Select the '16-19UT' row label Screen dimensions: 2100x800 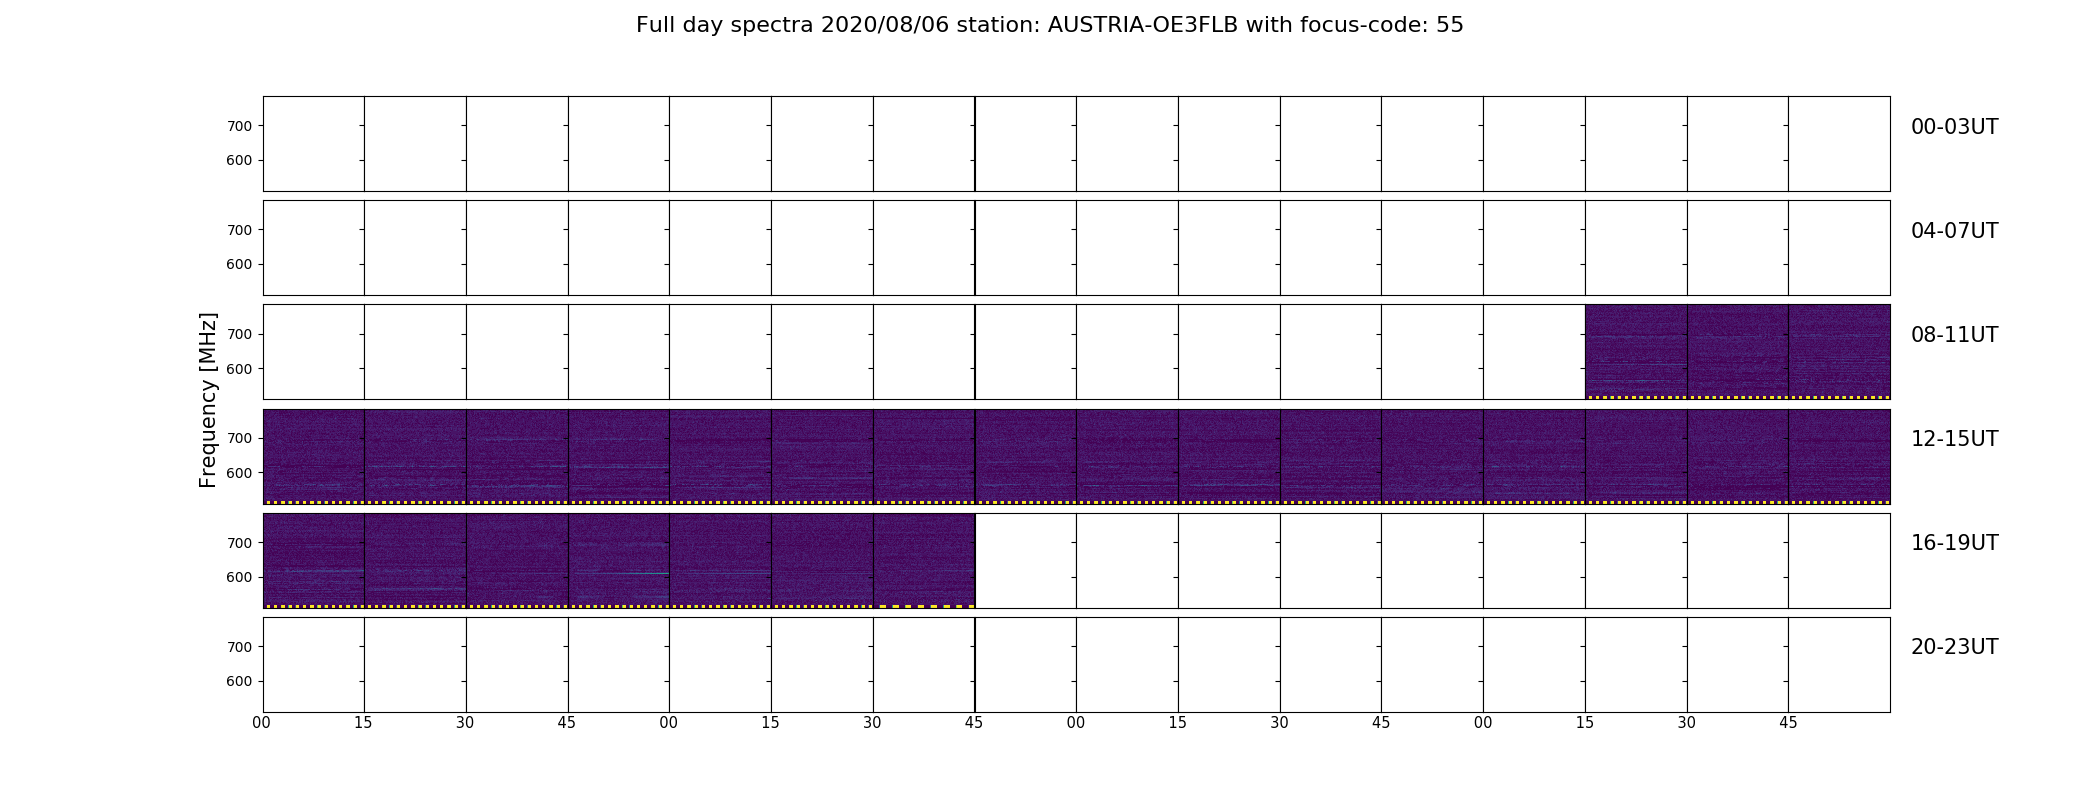click(1954, 543)
